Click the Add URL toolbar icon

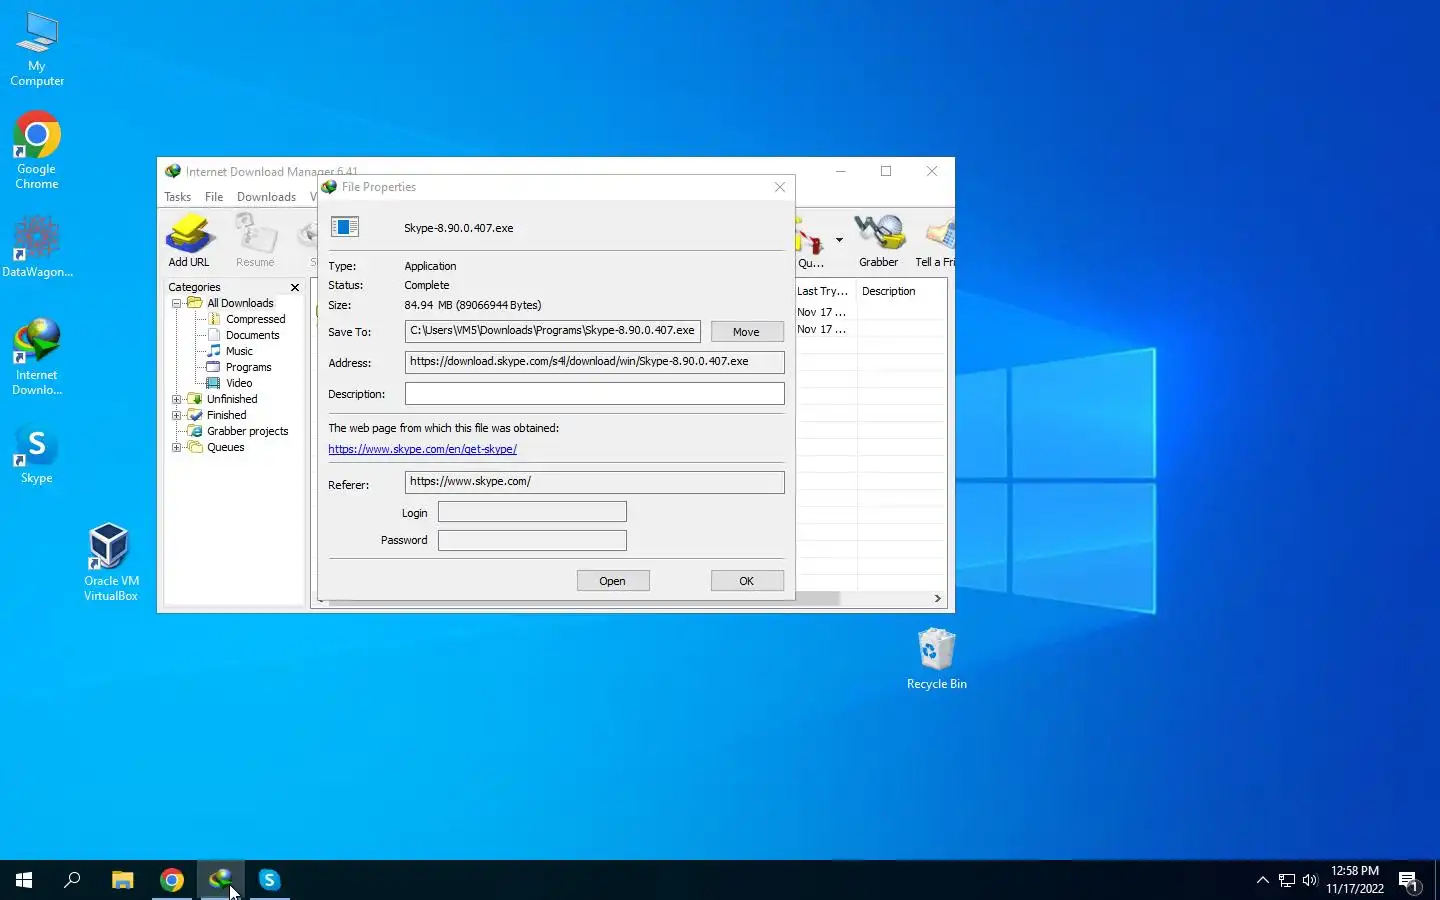189,241
